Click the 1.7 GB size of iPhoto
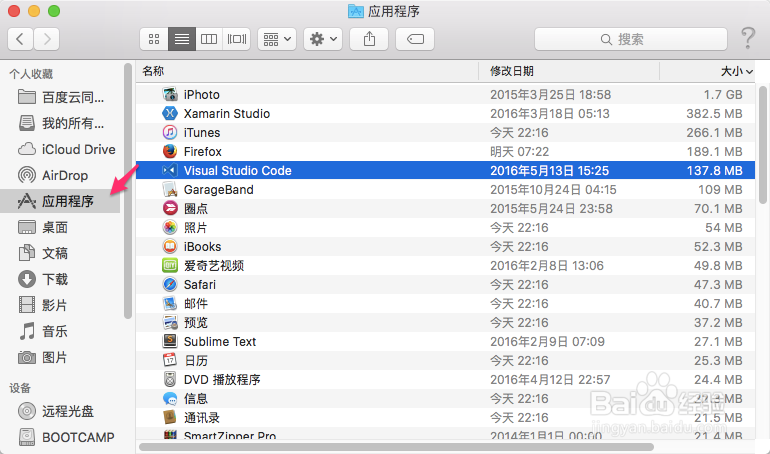 (723, 95)
